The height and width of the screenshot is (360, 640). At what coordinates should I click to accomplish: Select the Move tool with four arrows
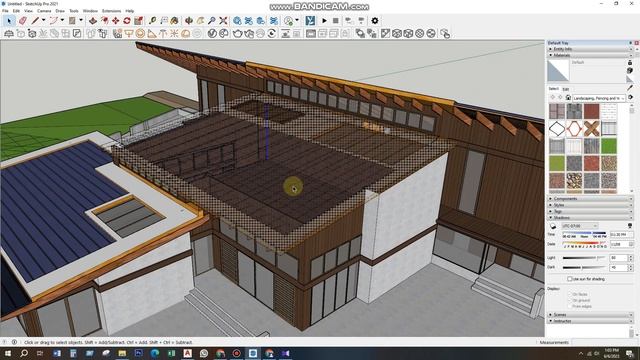coord(116,20)
